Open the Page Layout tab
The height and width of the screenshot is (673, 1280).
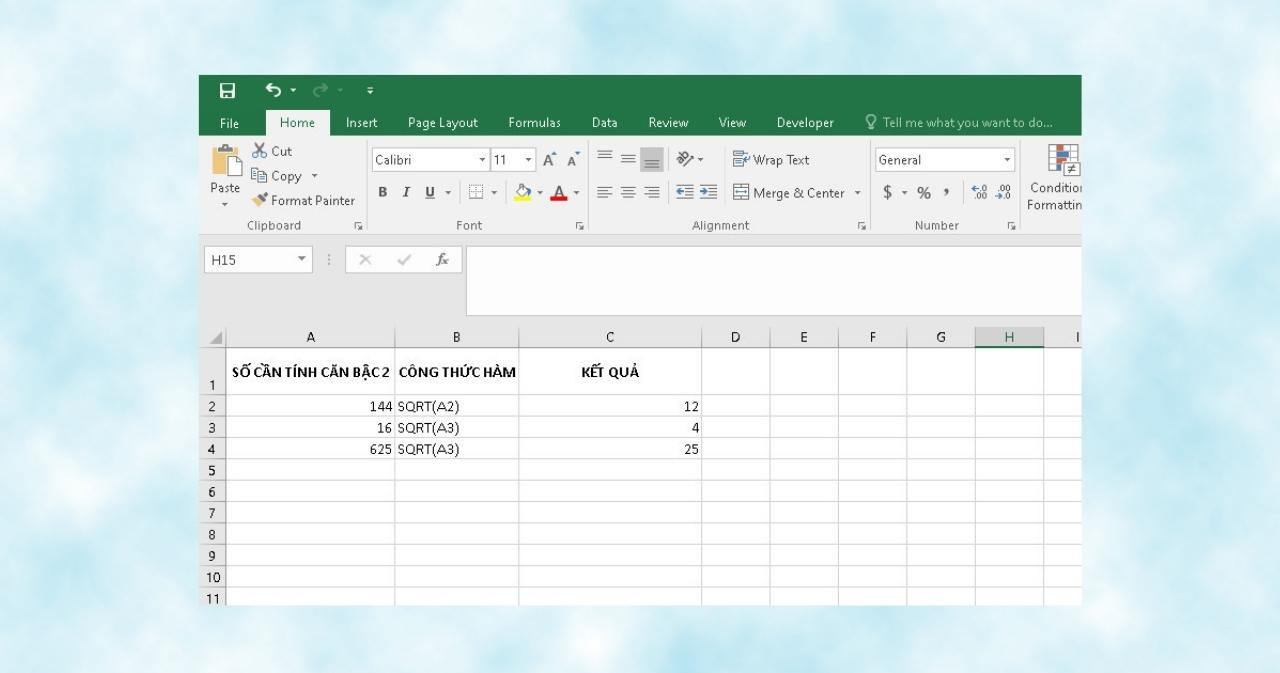[442, 123]
